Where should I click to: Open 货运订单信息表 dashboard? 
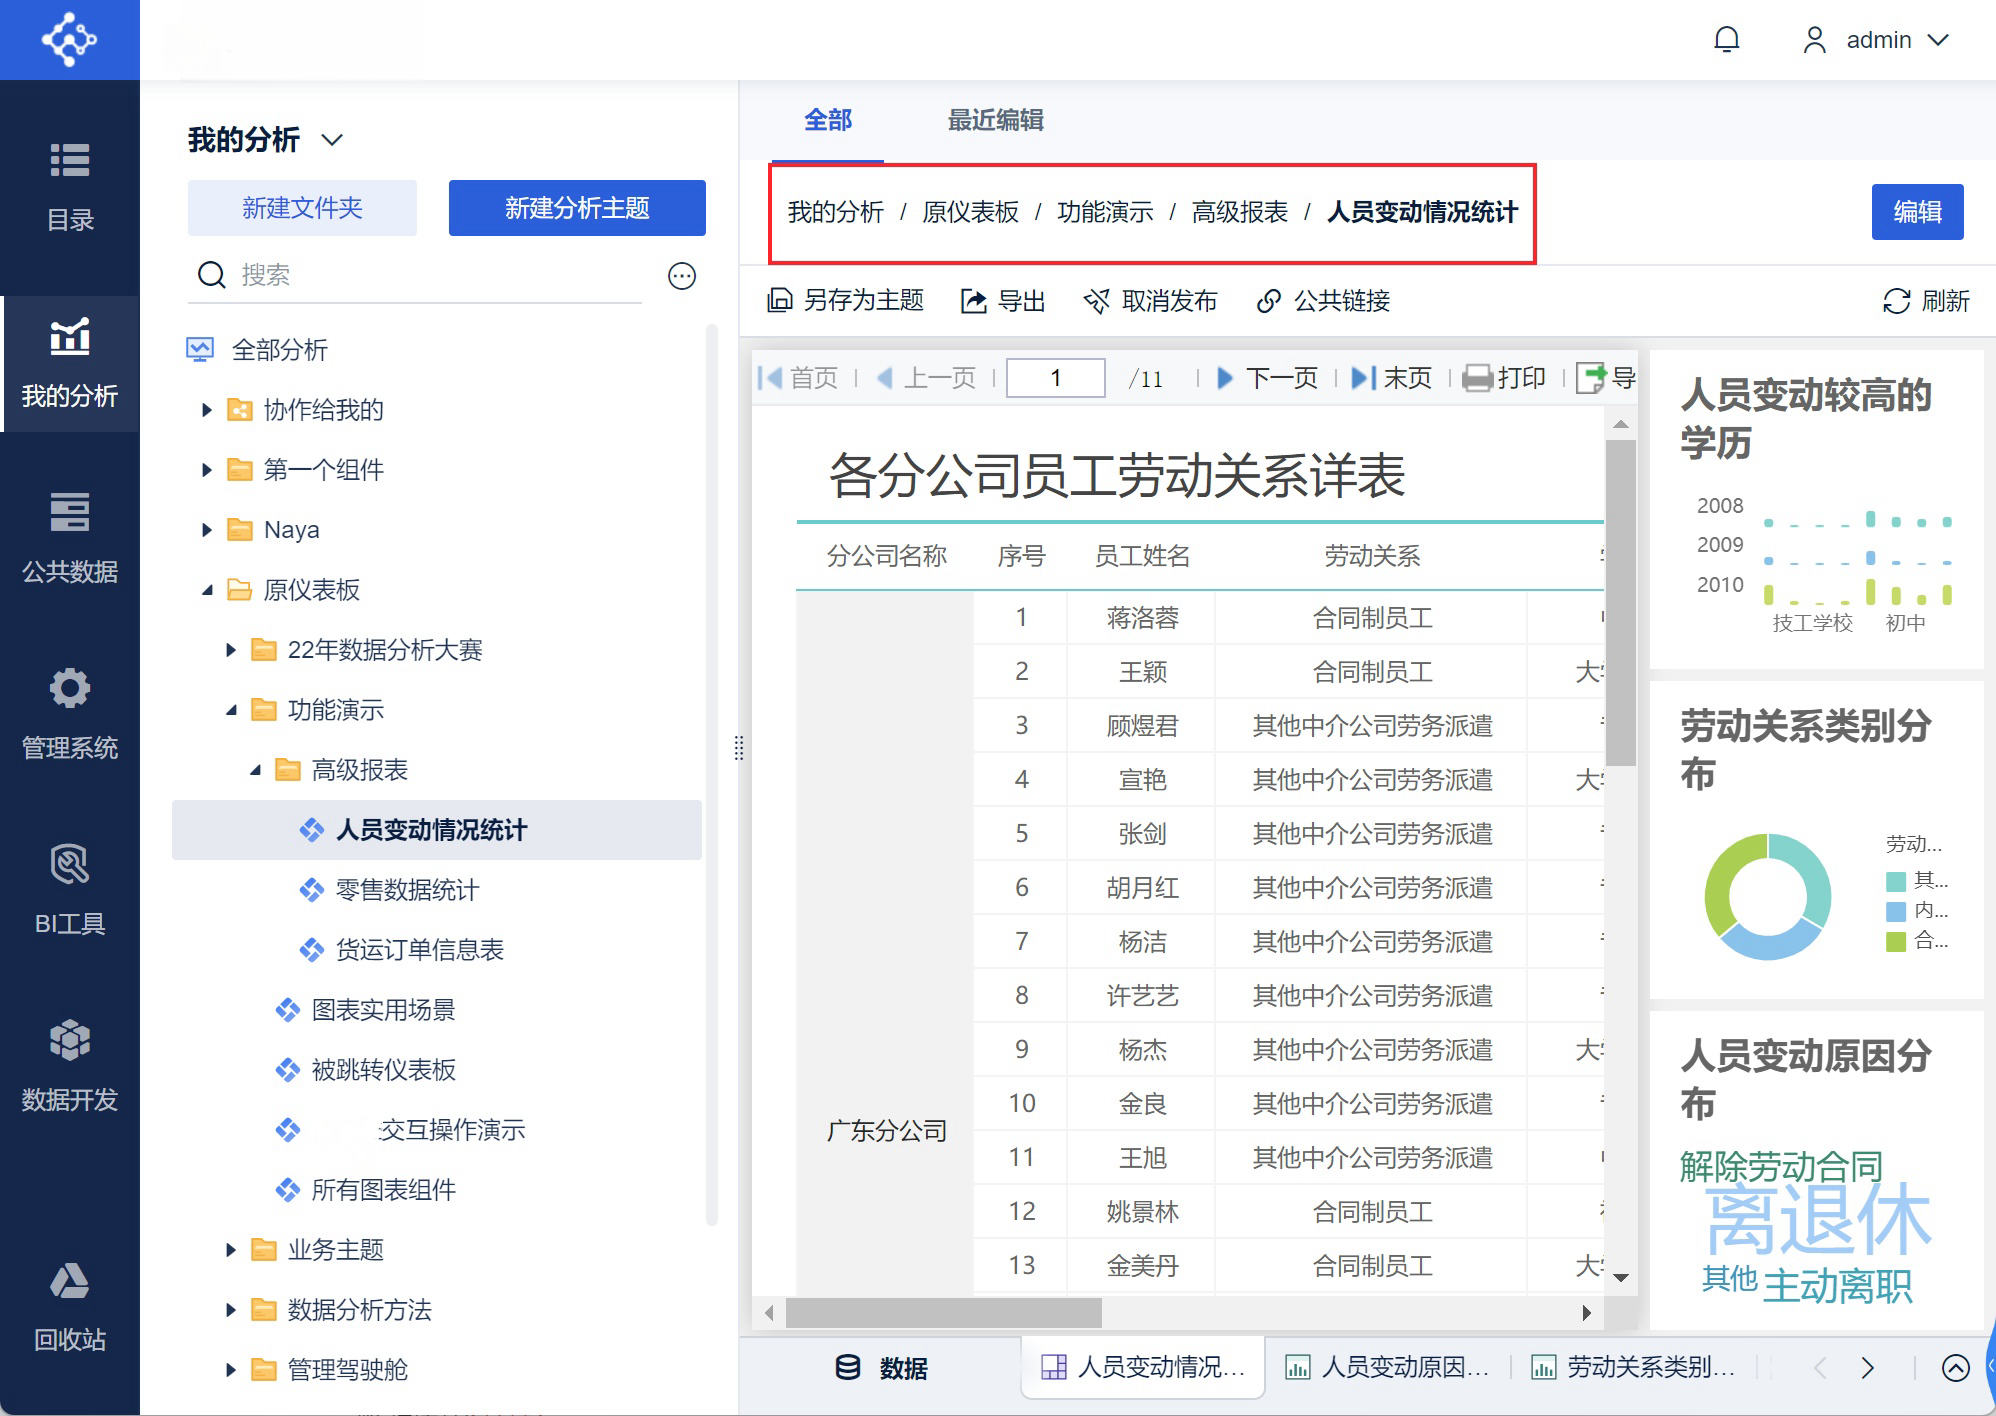point(419,950)
